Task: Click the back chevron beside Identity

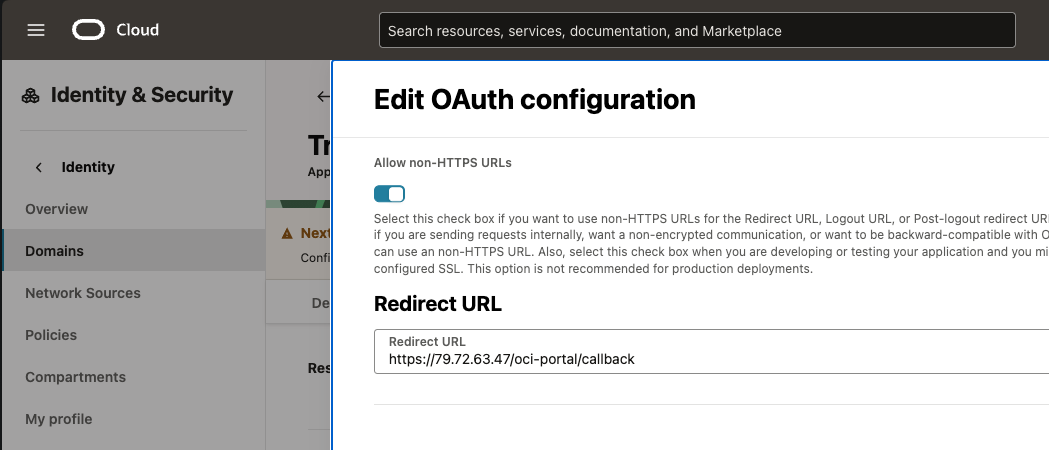Action: click(39, 167)
